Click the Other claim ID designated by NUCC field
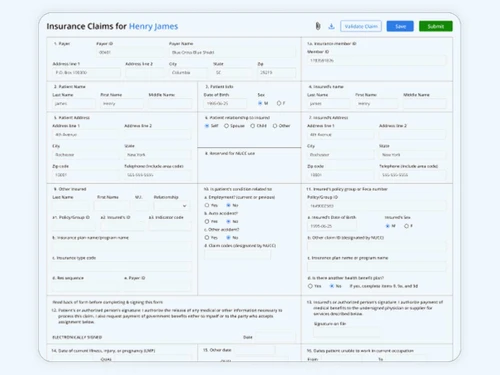The width and height of the screenshot is (500, 375). (376, 247)
